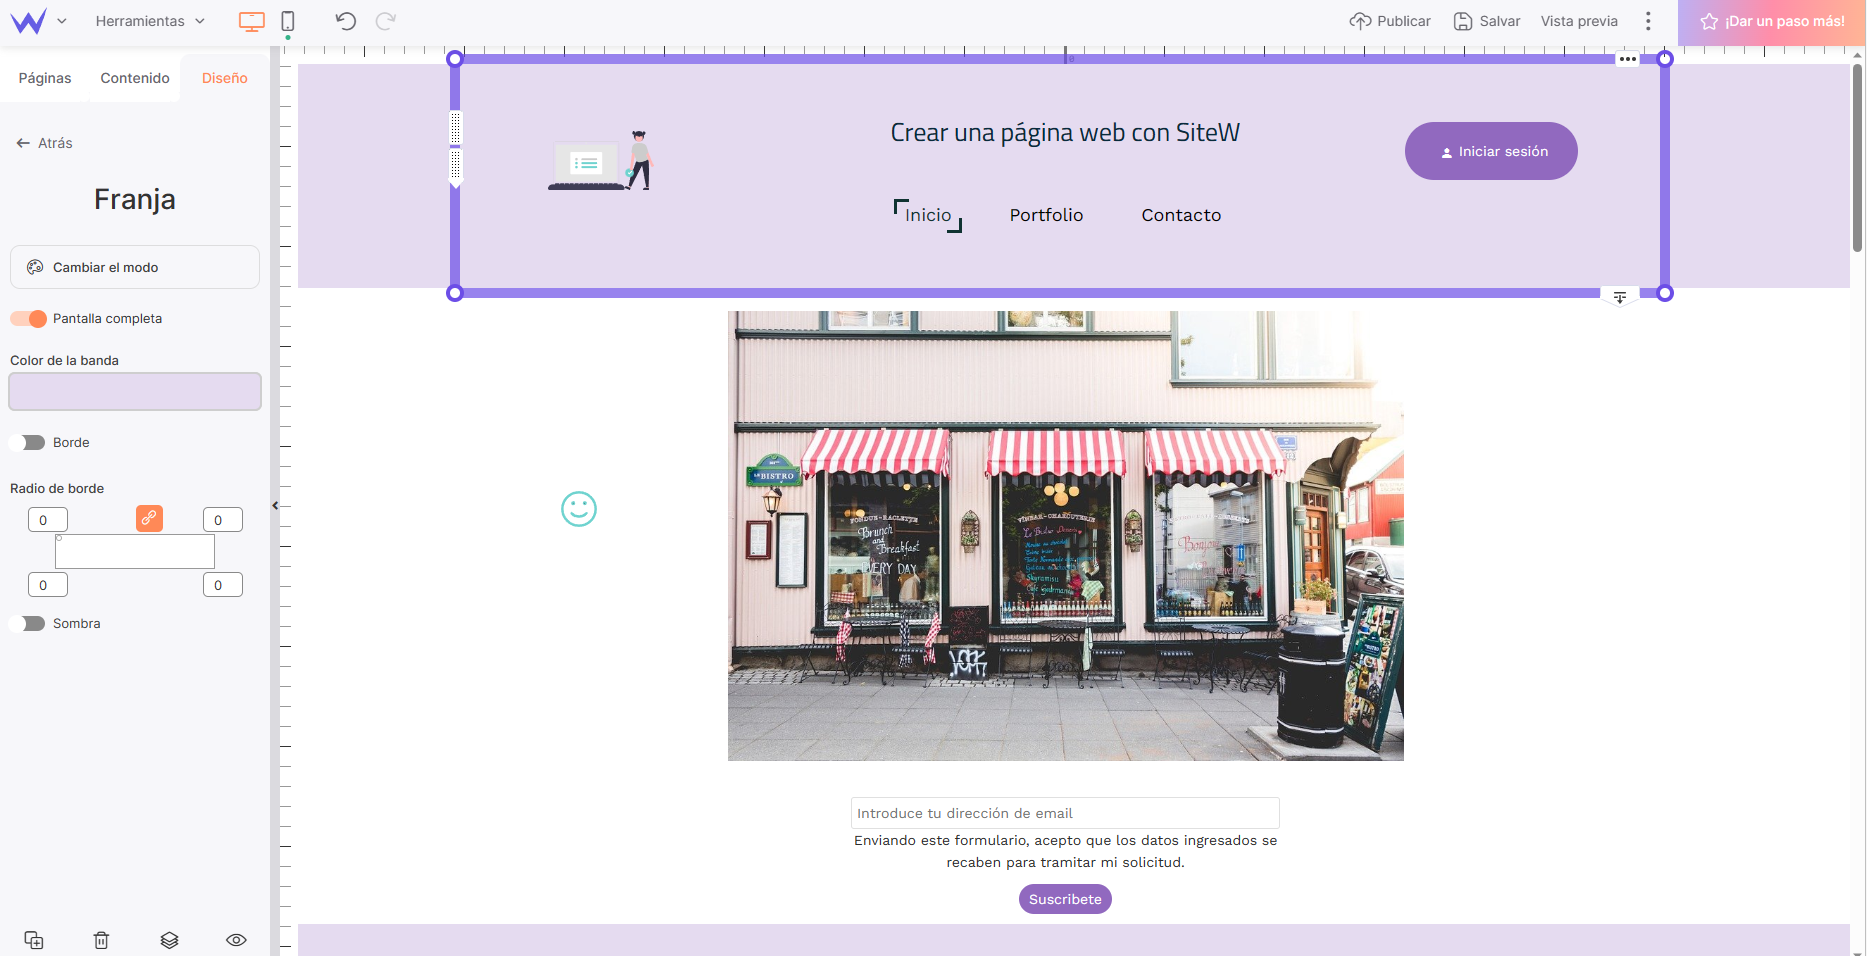Select the bistro storefront photo

coord(1066,536)
